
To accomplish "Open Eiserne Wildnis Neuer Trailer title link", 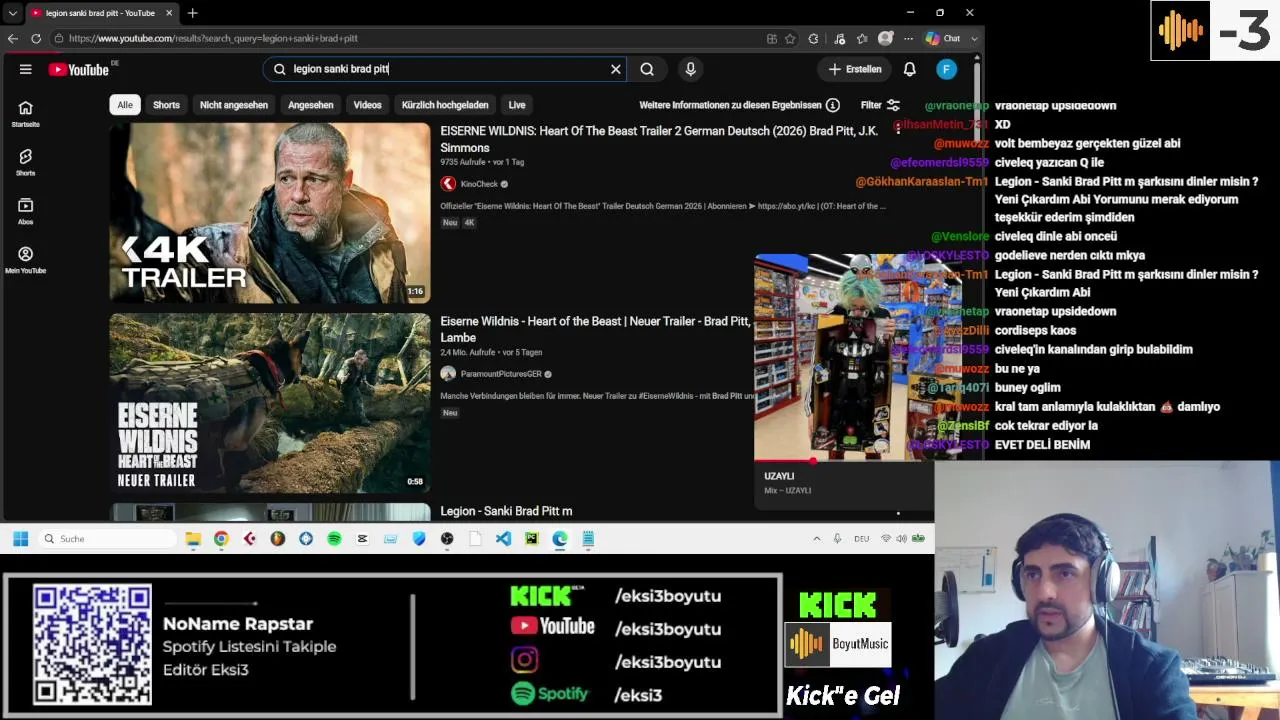I will 595,329.
